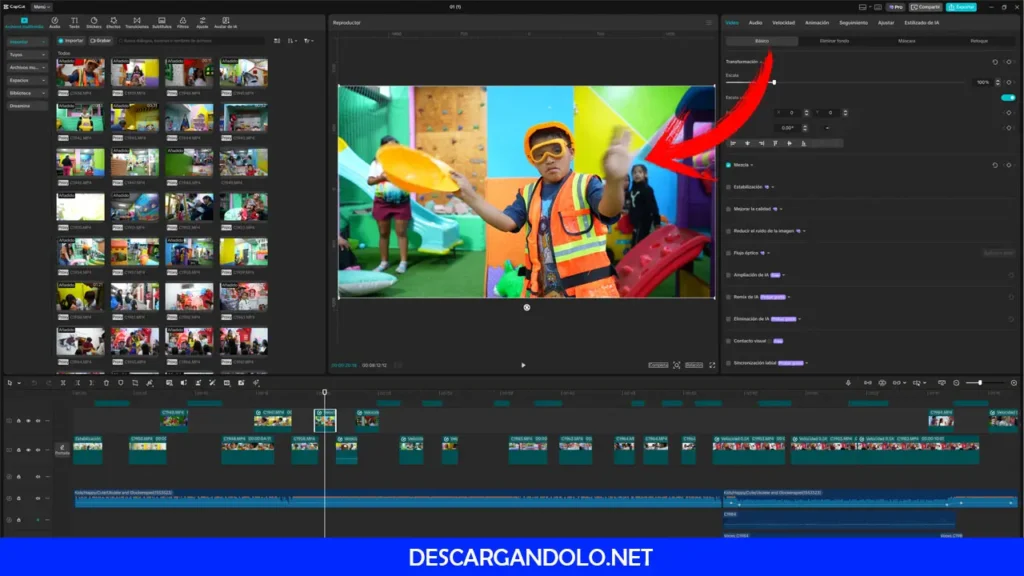Uncheck the Mezcla checkbox
Screen dimensions: 1024x576
click(728, 164)
